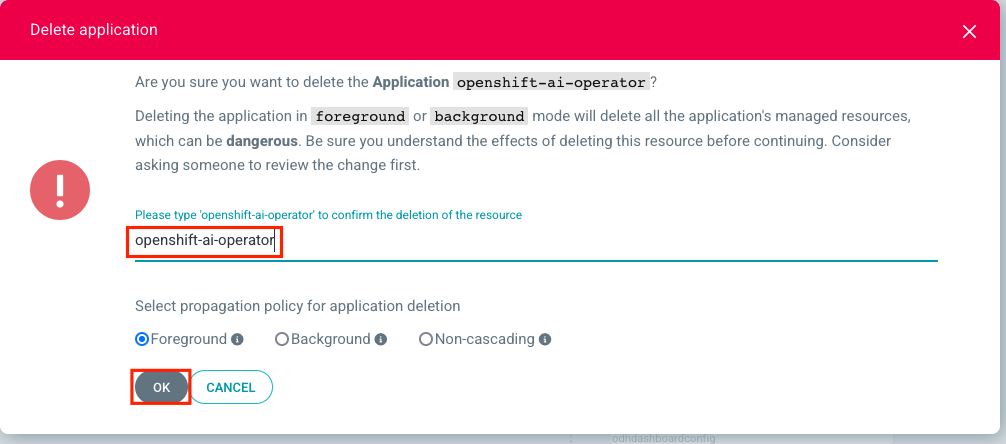
Task: Confirm deletion with the OK button
Action: click(161, 387)
